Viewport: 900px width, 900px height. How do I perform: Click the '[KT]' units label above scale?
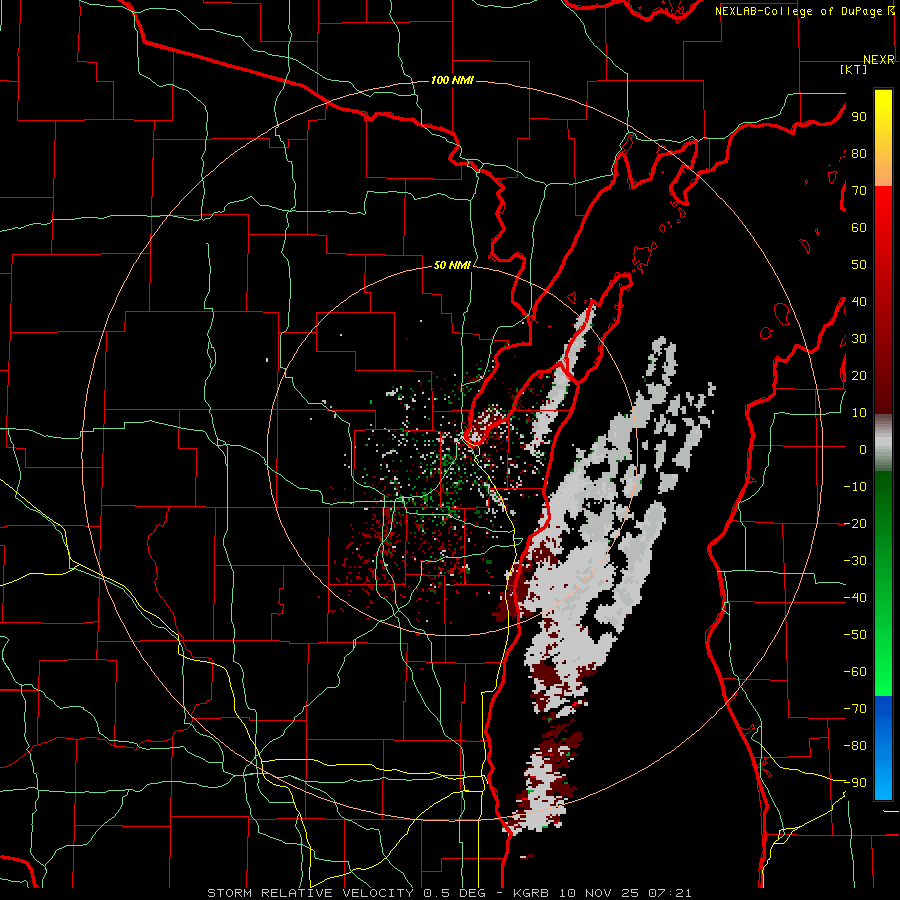[x=854, y=69]
